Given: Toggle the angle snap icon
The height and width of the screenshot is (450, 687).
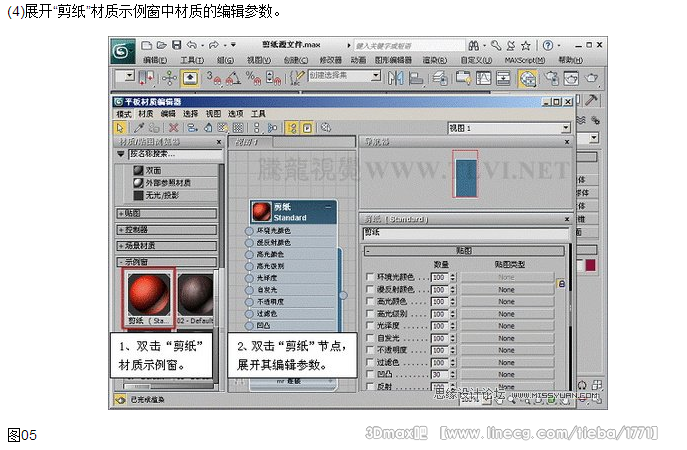Looking at the screenshot, I should pos(233,78).
